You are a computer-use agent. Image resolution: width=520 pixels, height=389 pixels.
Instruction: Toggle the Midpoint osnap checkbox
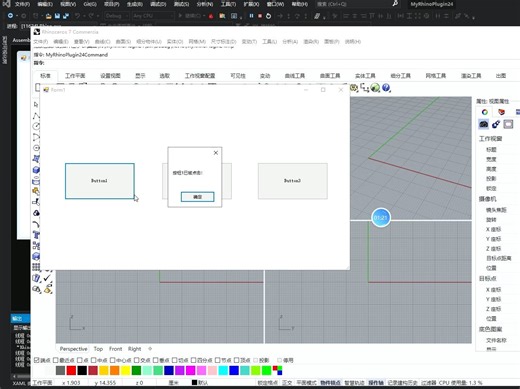(x=94, y=360)
